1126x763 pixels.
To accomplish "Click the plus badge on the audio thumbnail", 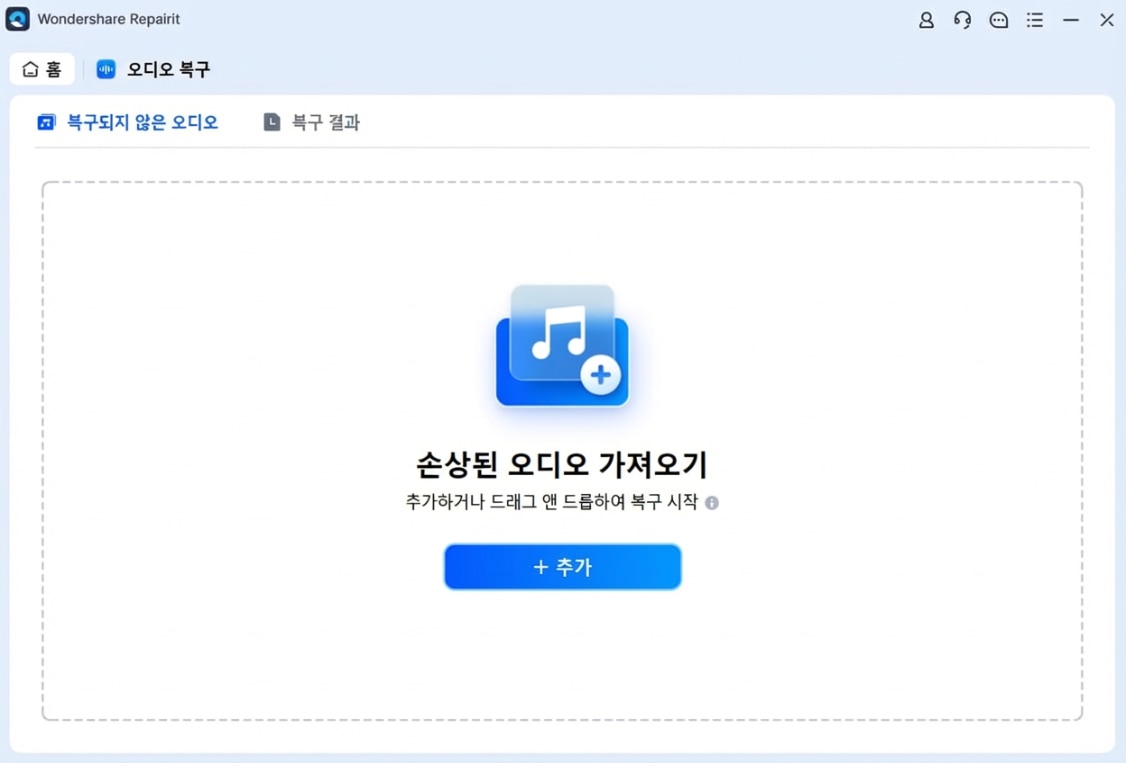I will pos(600,377).
